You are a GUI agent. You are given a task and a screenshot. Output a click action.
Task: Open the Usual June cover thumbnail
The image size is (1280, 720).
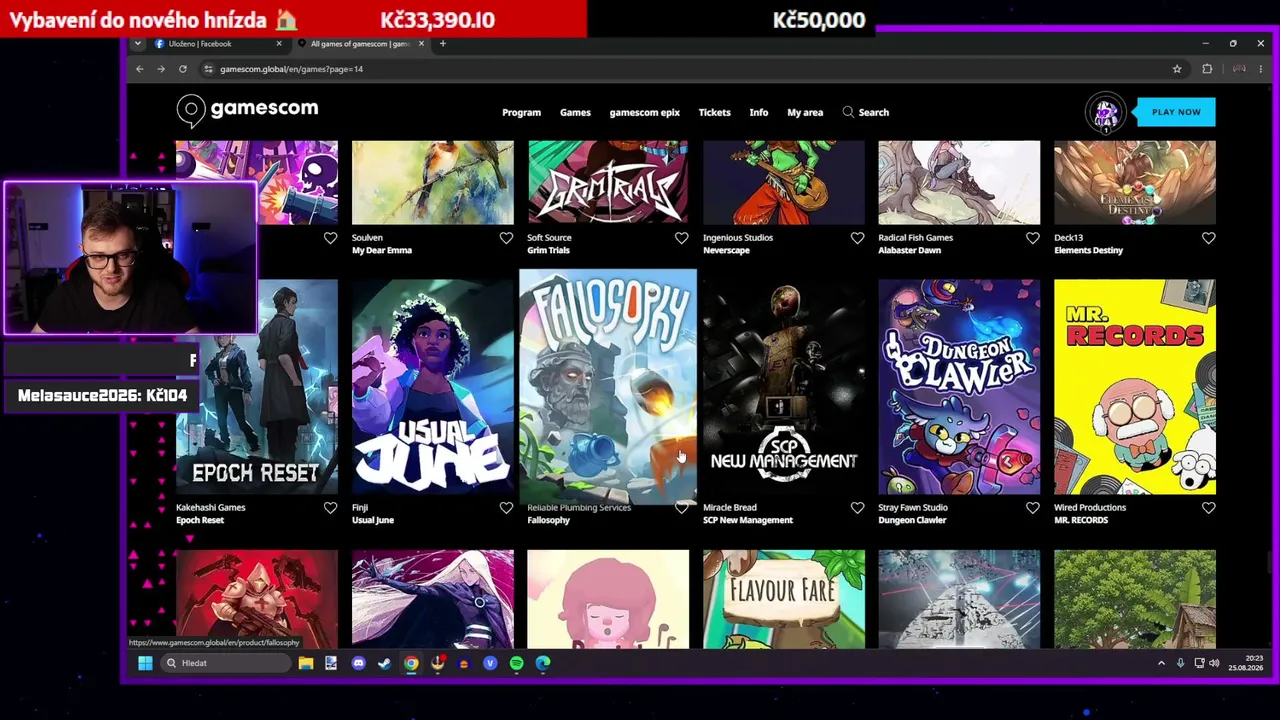click(x=433, y=387)
